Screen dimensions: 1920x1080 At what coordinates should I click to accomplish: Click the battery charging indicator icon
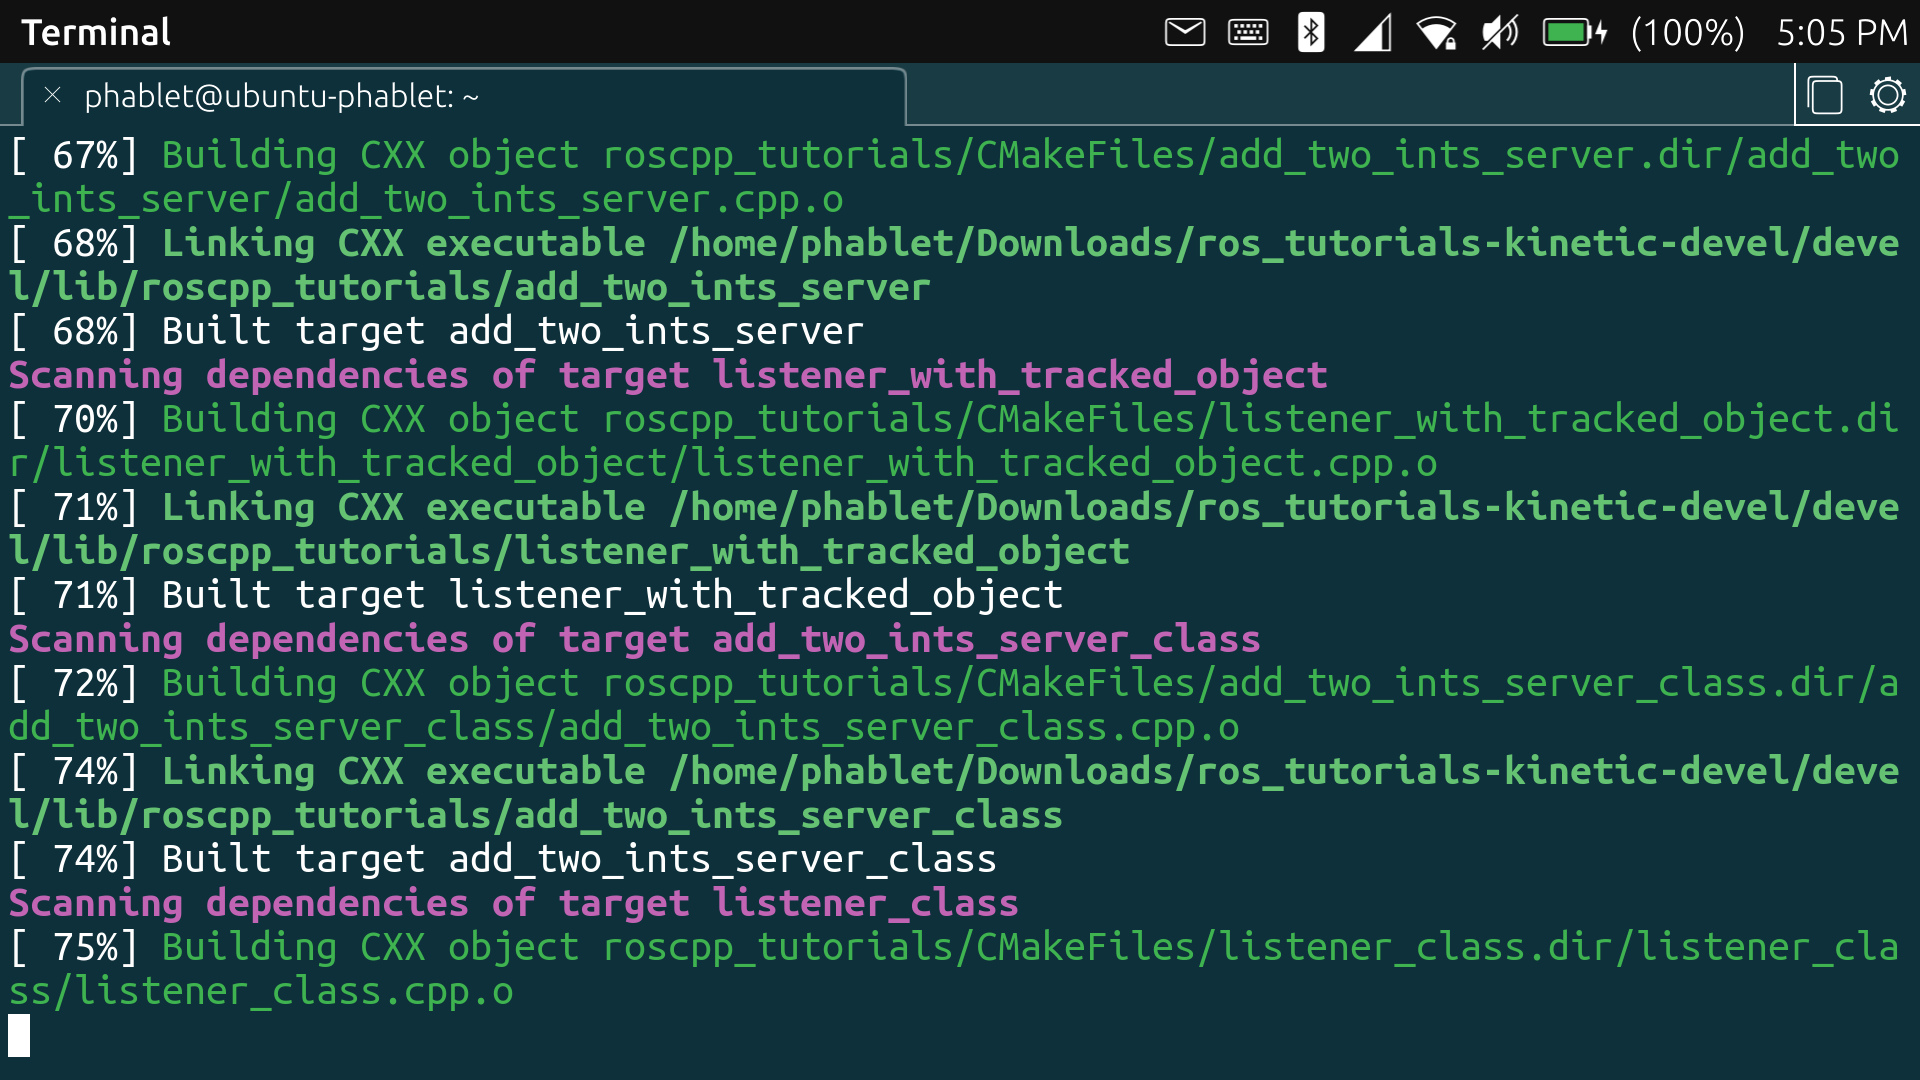coord(1574,32)
